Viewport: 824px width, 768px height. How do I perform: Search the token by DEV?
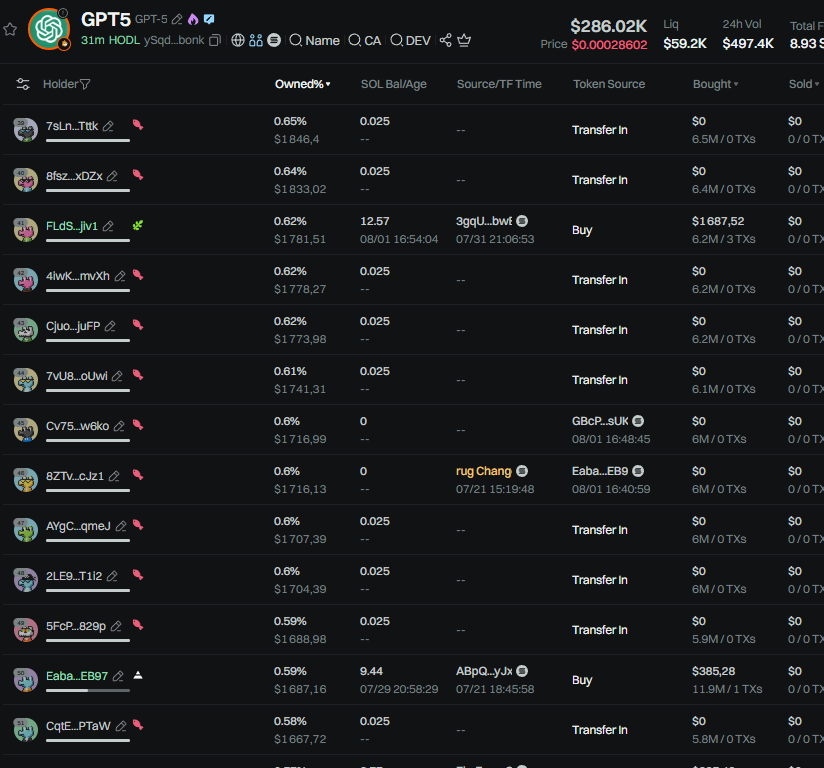410,40
